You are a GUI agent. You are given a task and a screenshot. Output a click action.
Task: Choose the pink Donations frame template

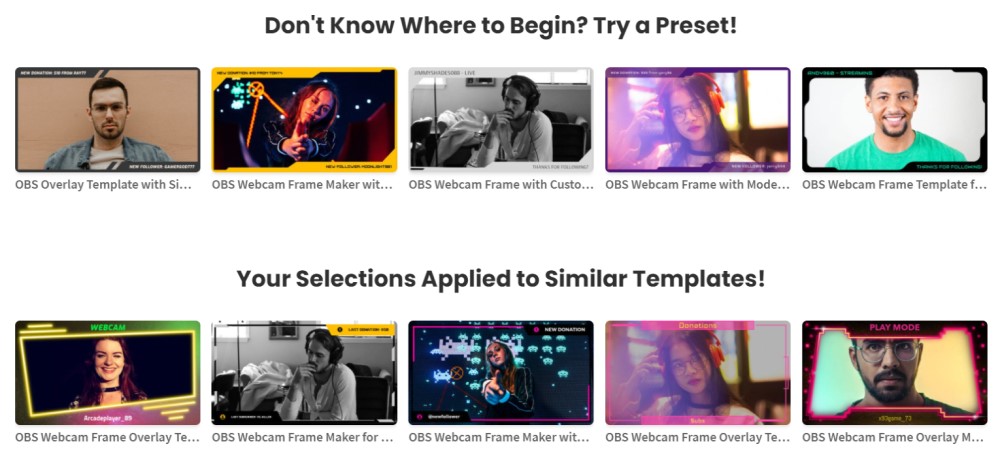tap(698, 373)
